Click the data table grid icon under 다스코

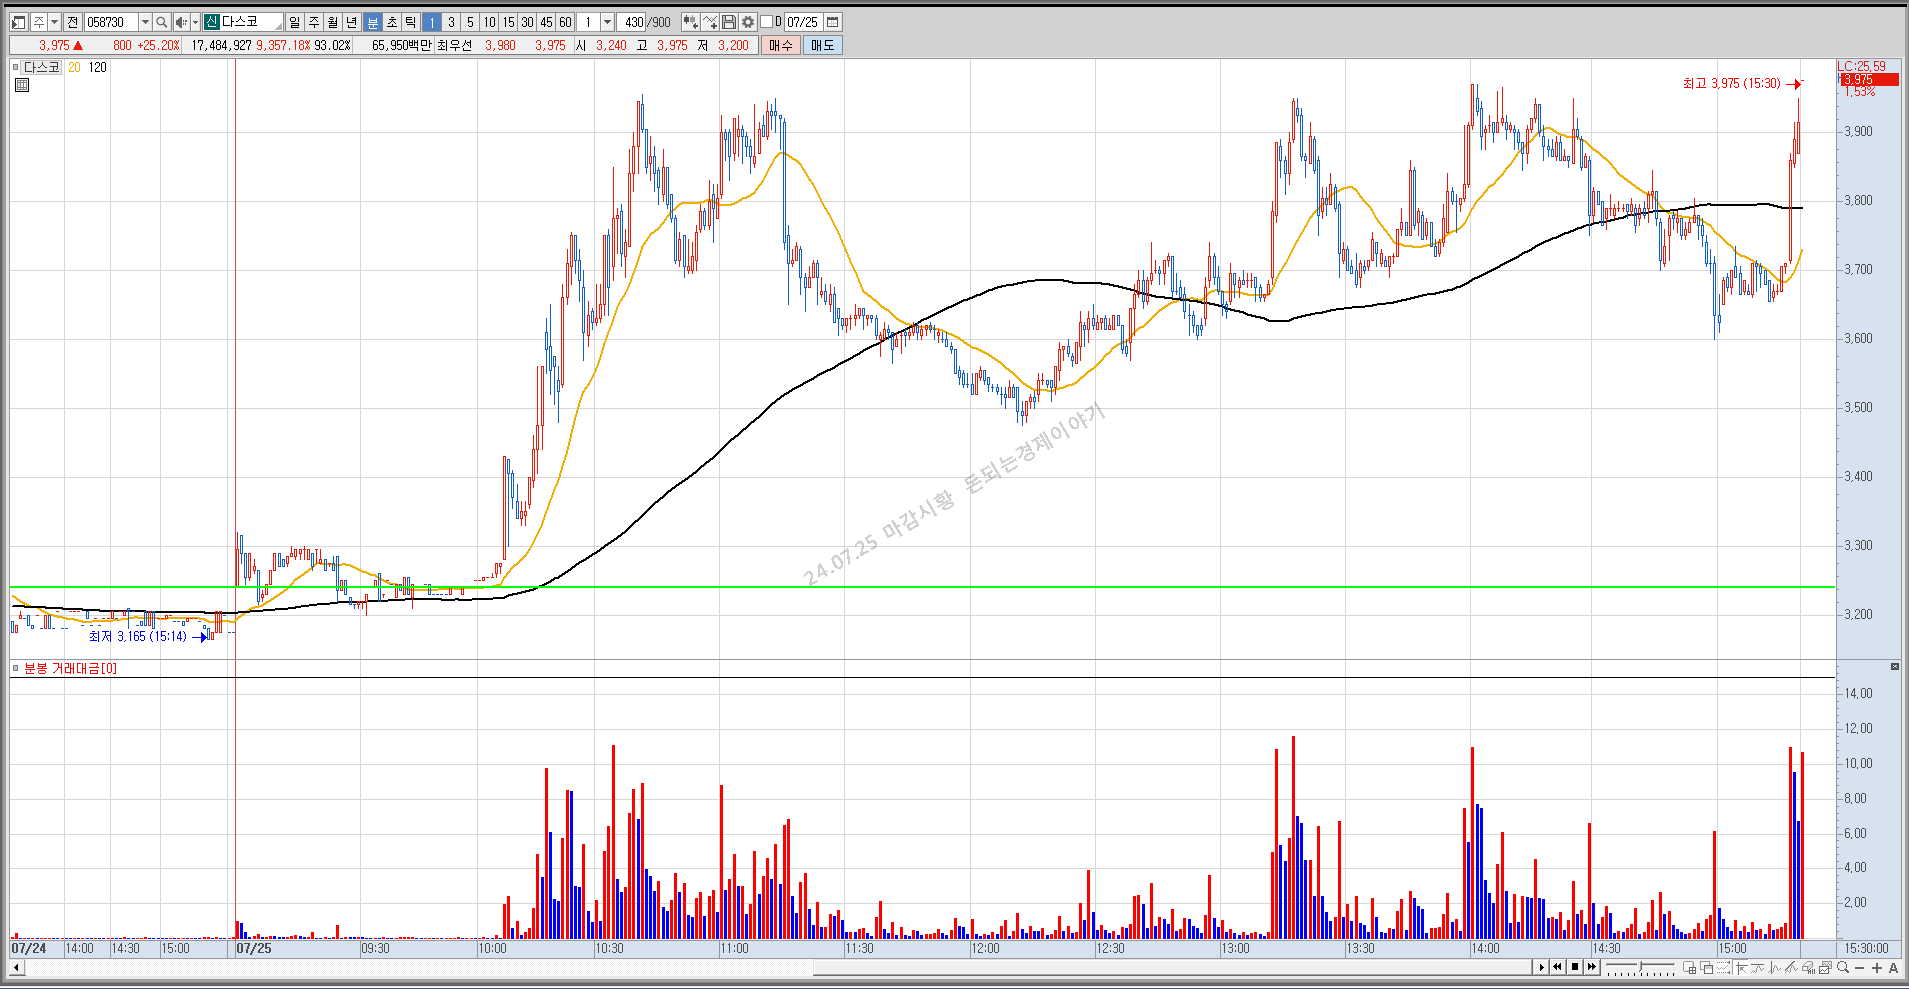coord(22,86)
